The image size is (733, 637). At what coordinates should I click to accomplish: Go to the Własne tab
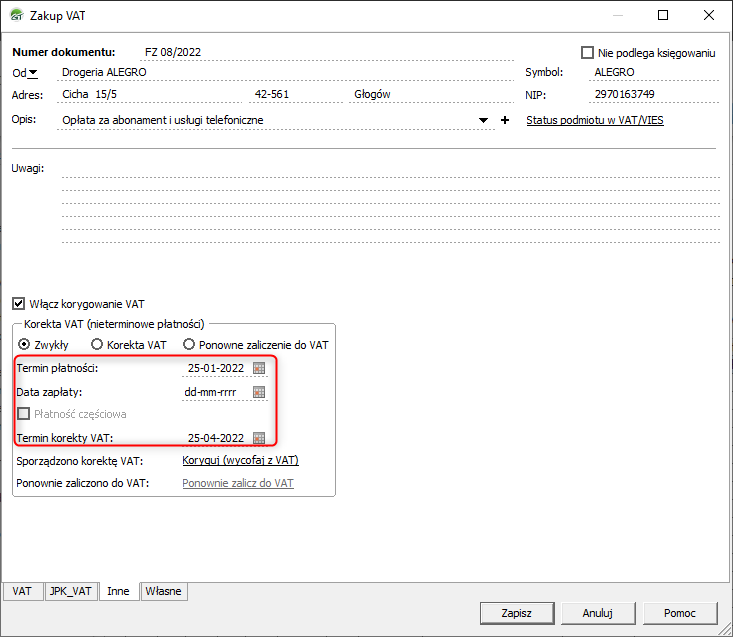164,591
